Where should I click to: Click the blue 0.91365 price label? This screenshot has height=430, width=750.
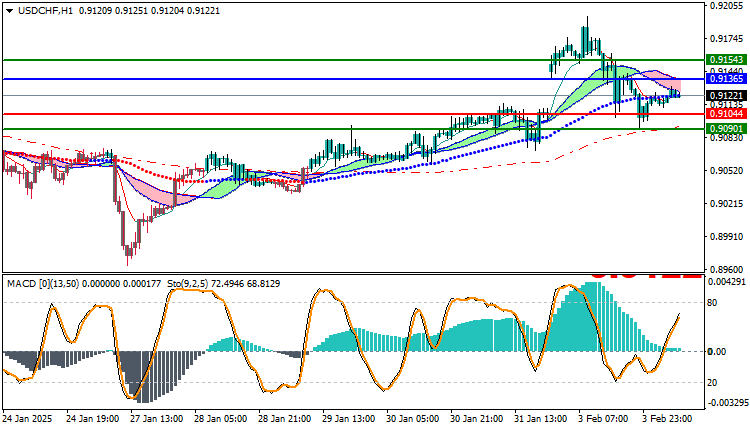point(727,78)
